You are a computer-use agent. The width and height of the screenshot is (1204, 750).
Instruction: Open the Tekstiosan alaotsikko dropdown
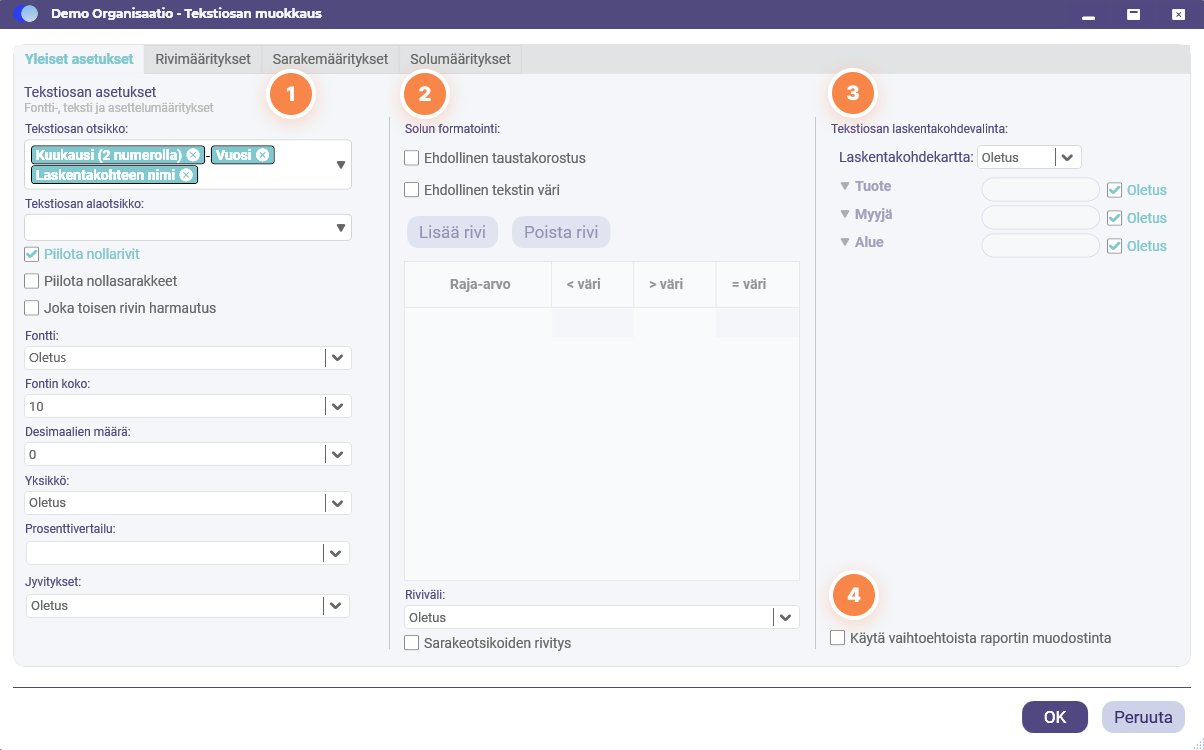pyautogui.click(x=340, y=228)
